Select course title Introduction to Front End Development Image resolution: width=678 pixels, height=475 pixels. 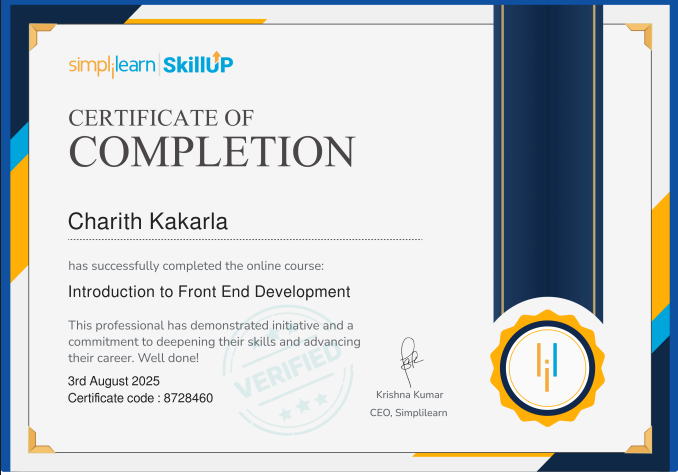pyautogui.click(x=209, y=292)
